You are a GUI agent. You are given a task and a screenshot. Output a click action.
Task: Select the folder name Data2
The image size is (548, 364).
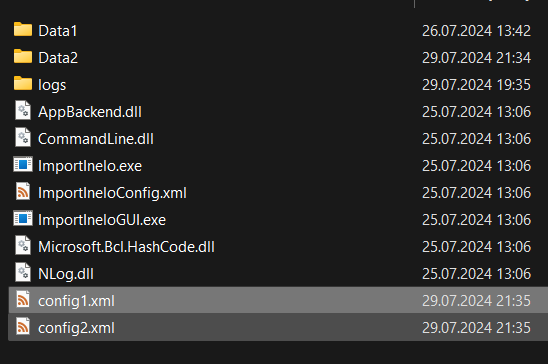click(x=58, y=58)
